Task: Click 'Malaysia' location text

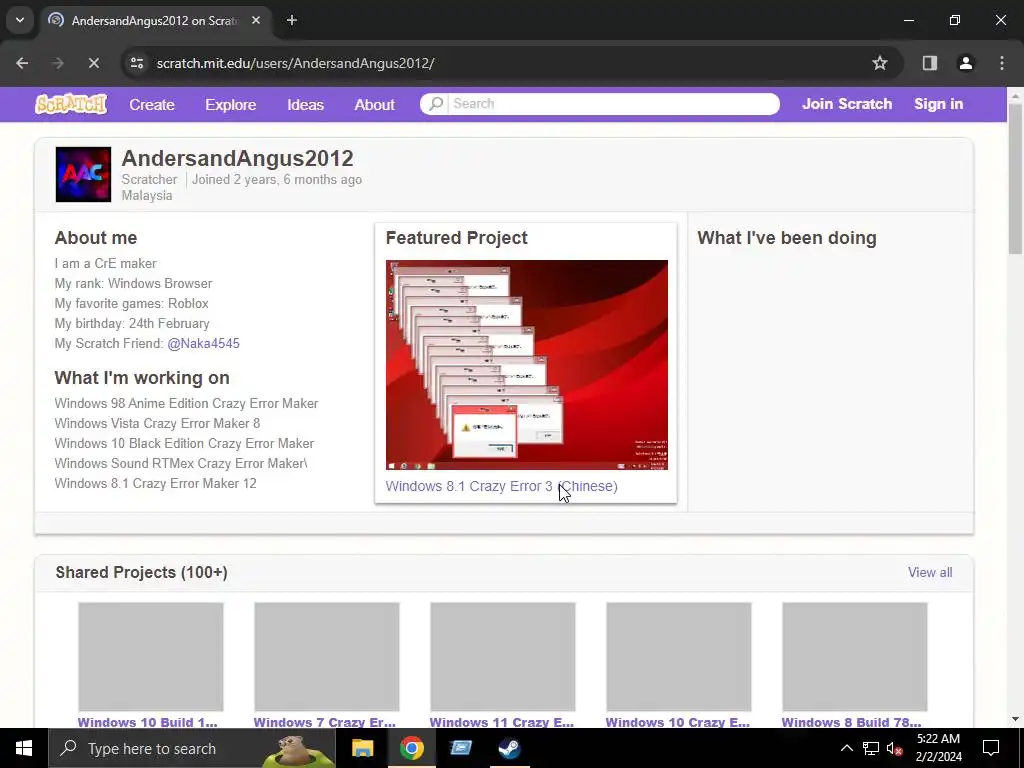Action: [x=147, y=195]
